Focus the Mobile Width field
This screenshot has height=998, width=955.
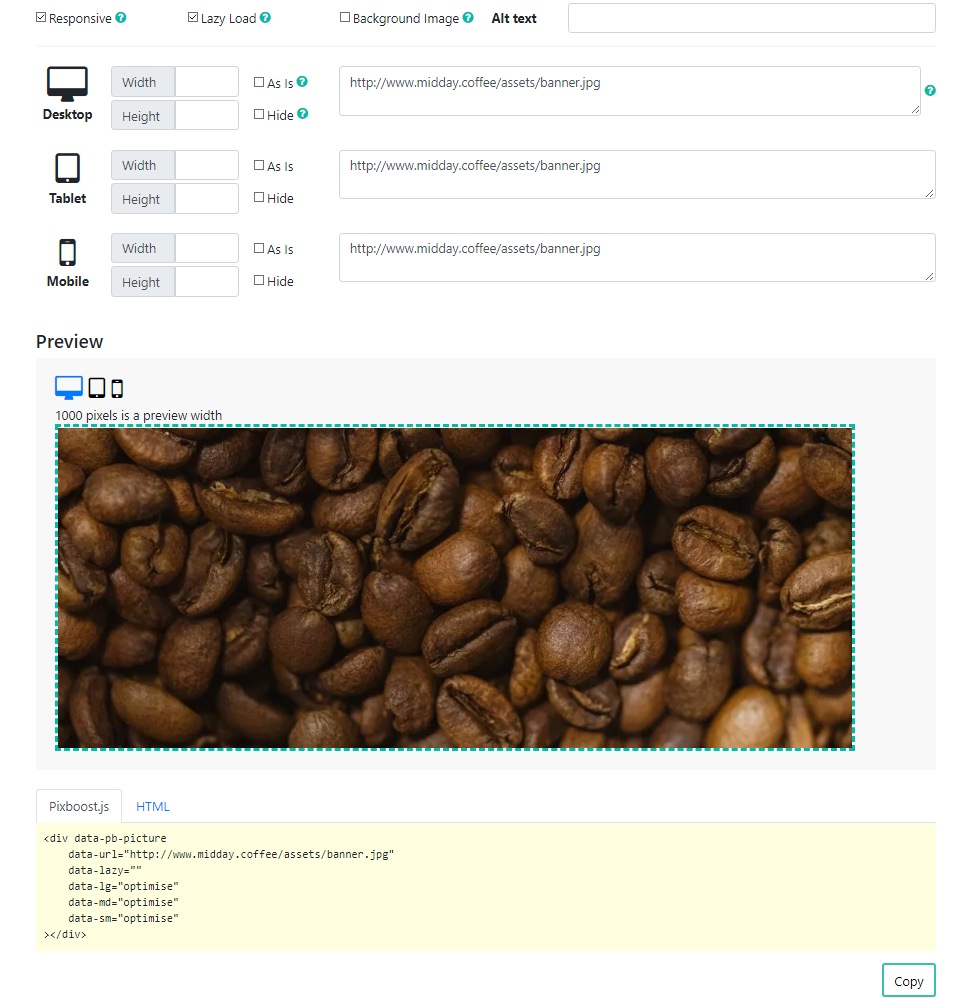(x=206, y=248)
